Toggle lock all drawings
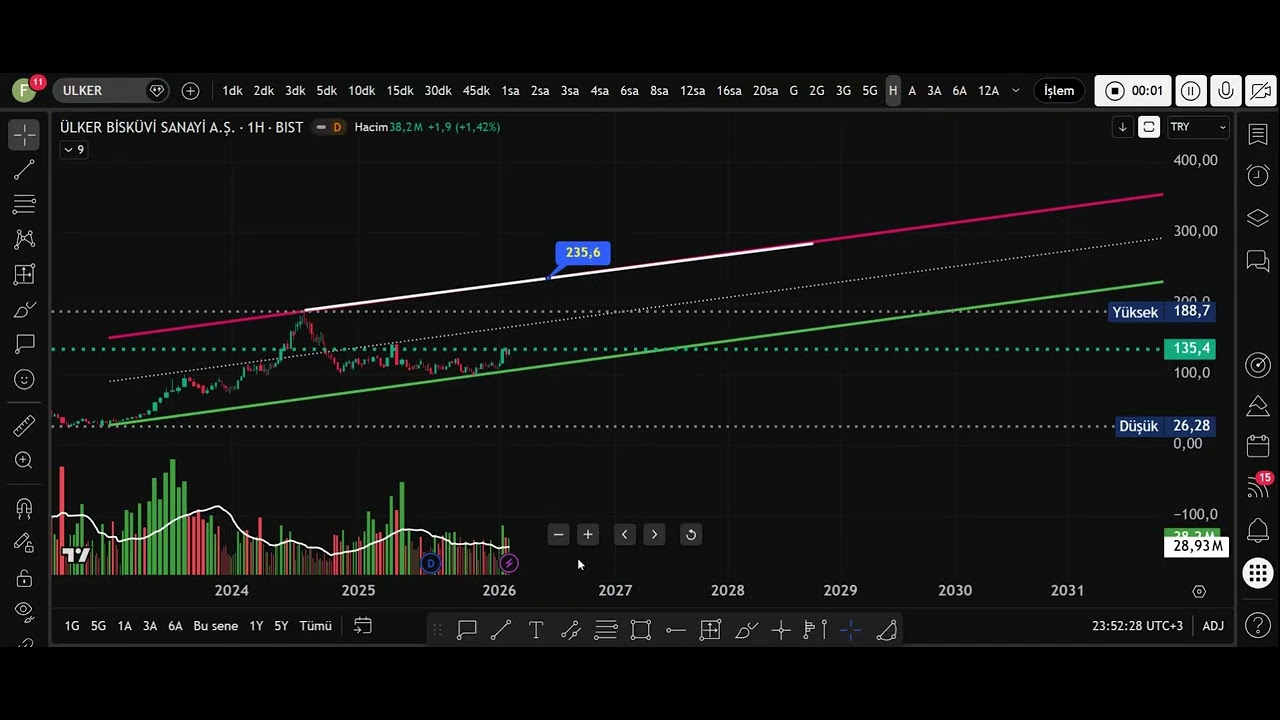1280x720 pixels. pyautogui.click(x=24, y=578)
